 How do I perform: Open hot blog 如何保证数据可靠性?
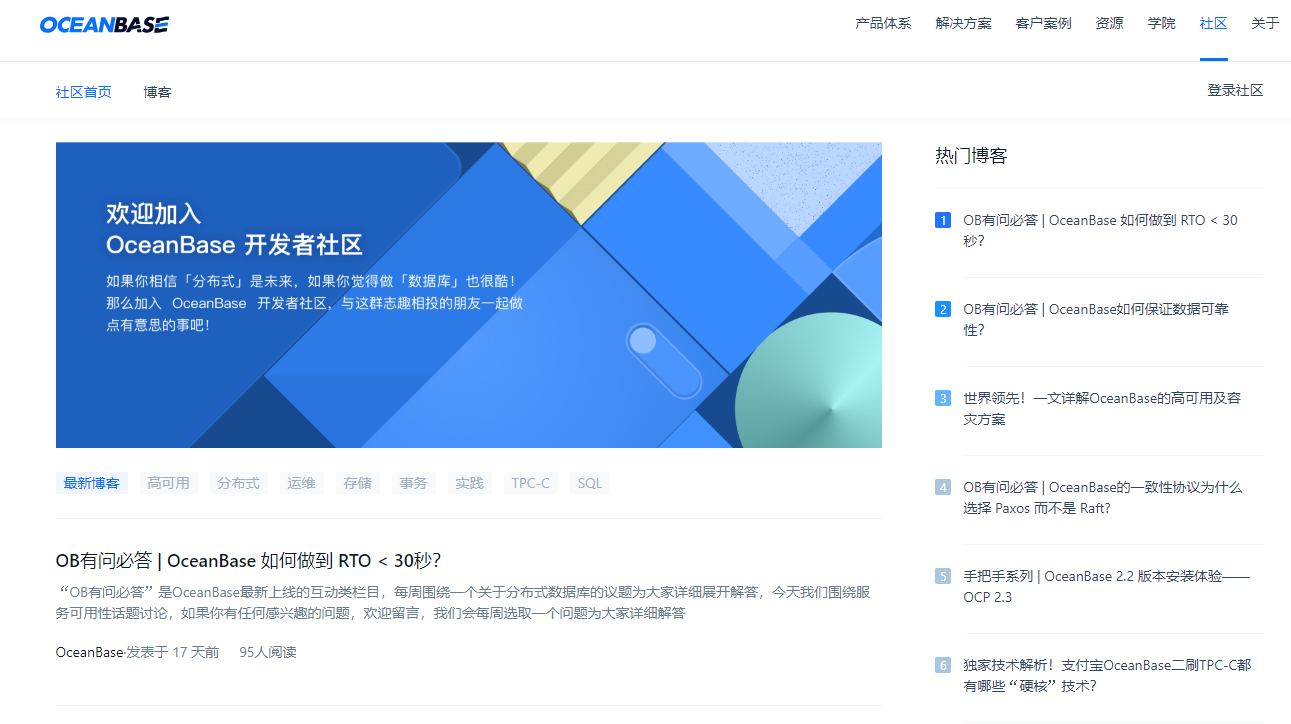coord(1096,320)
